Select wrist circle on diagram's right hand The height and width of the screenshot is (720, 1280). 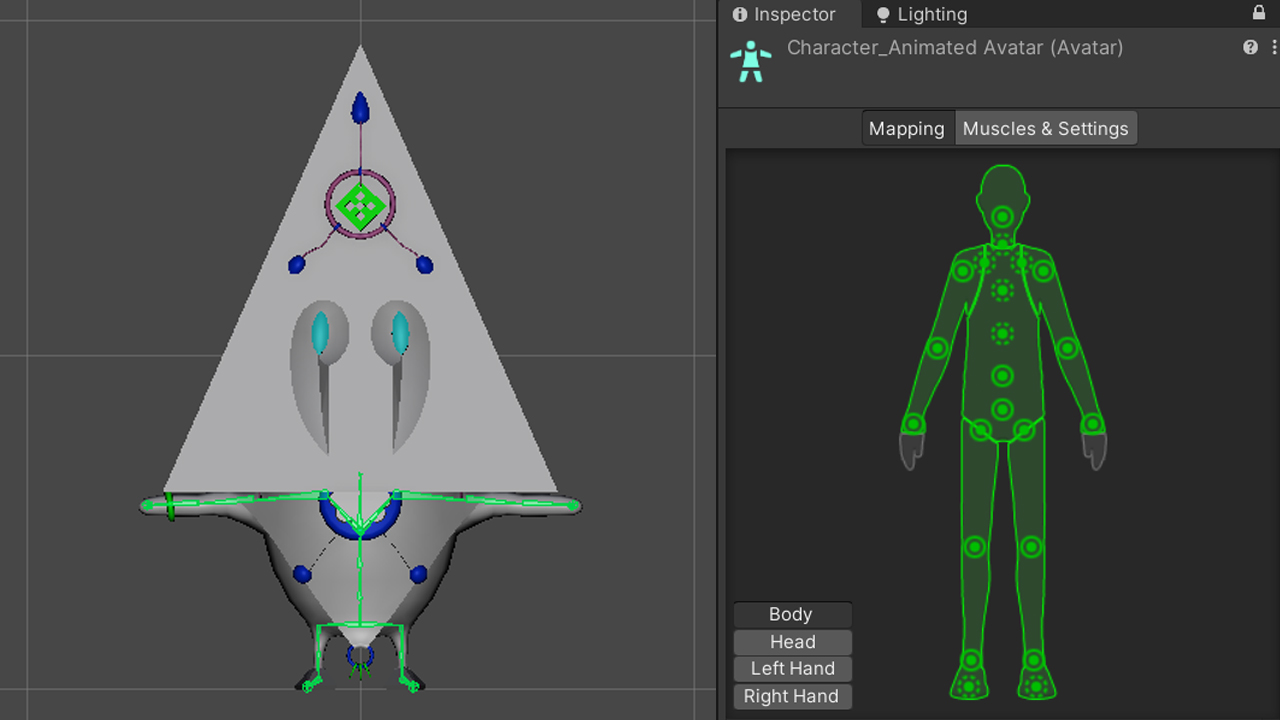click(1092, 424)
